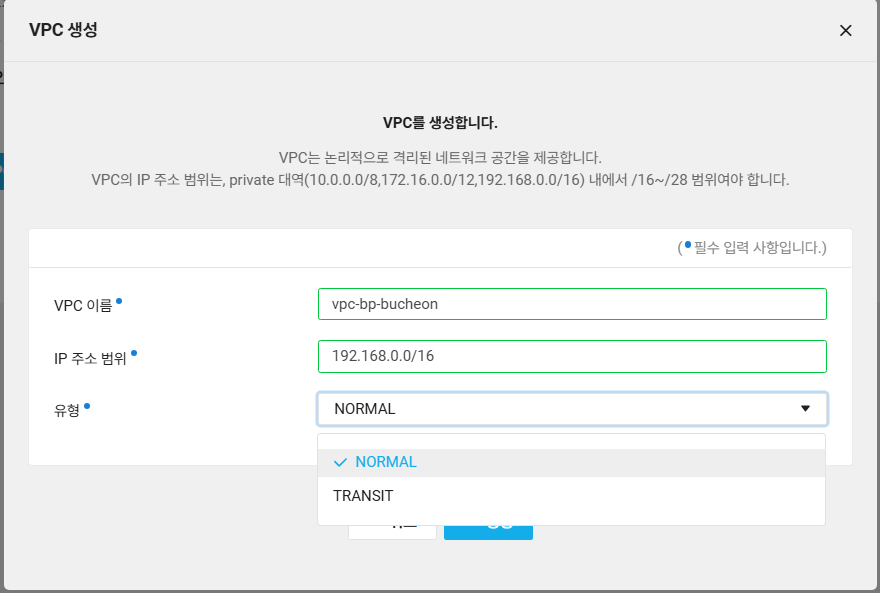Click the 'VPC는 논리적으로 격리된' description line
This screenshot has width=880, height=593.
(440, 158)
